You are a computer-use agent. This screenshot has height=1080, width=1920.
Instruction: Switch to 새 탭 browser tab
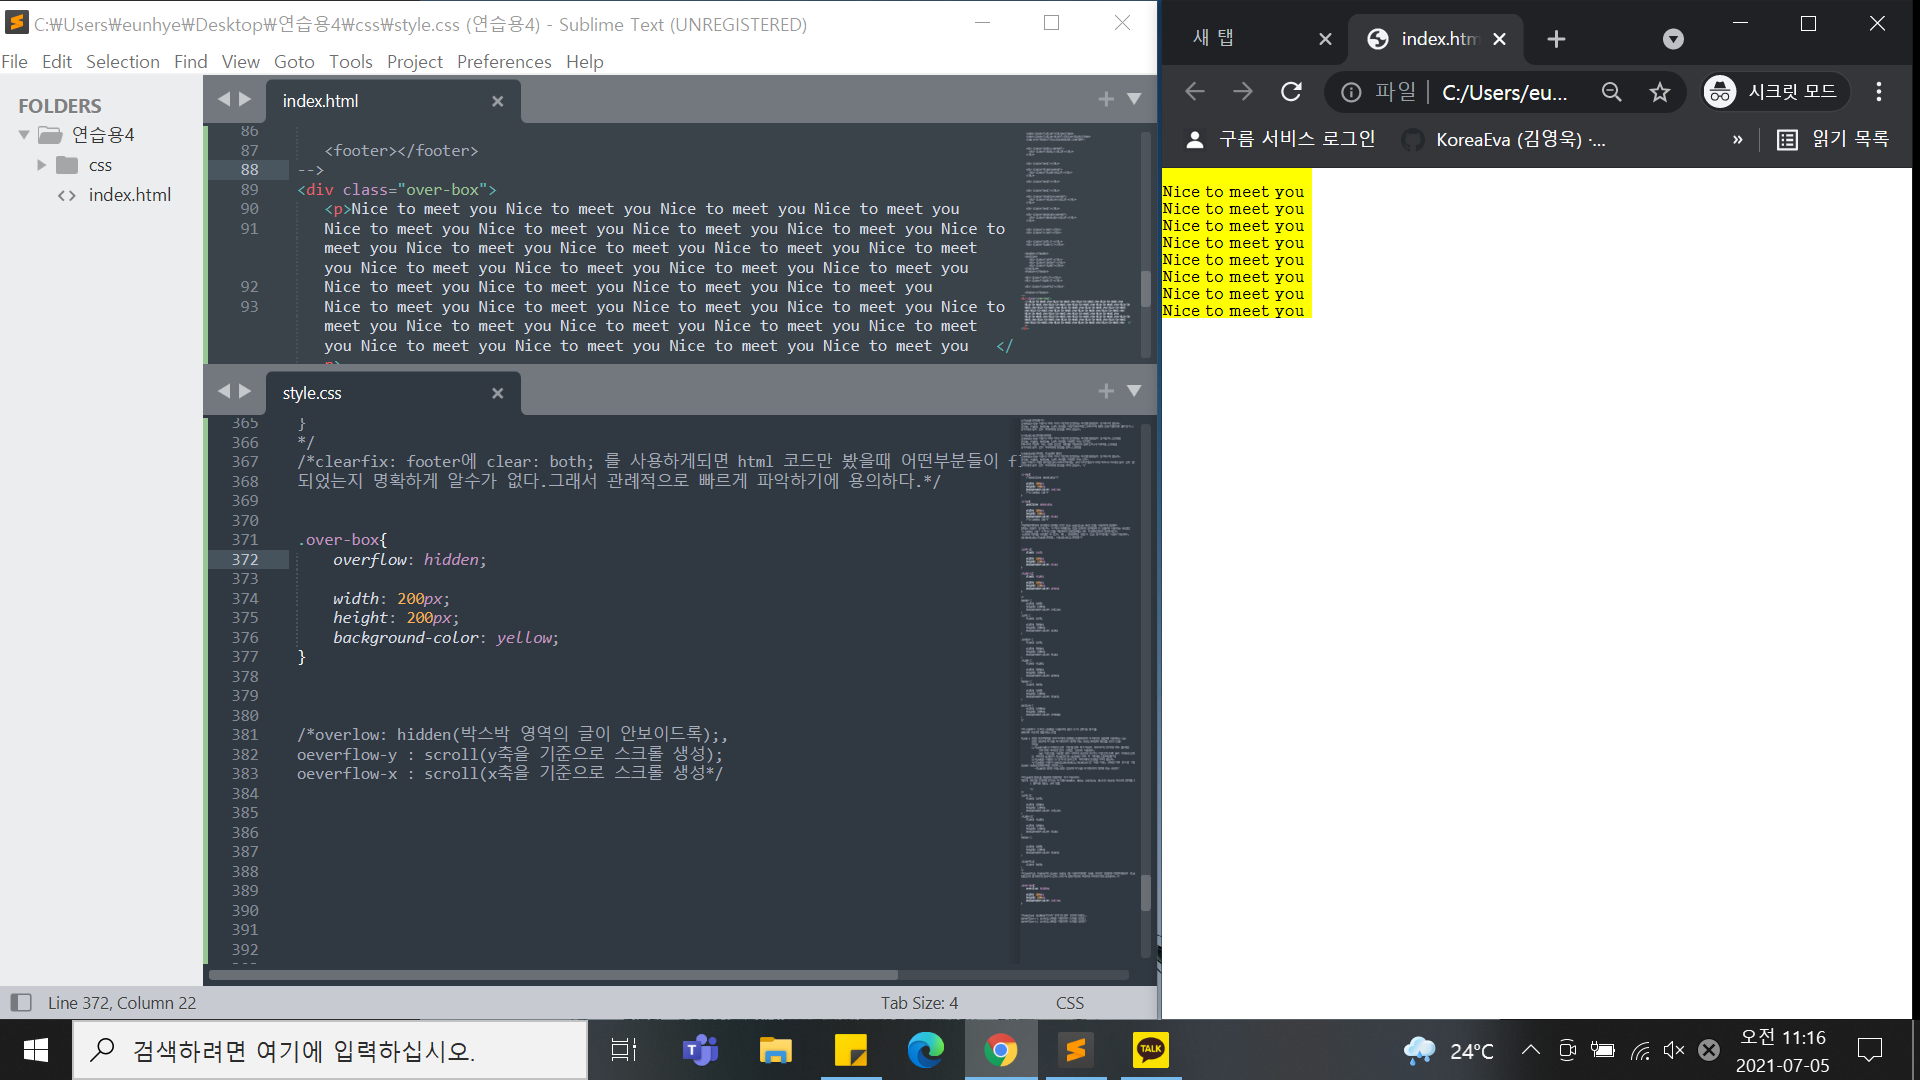1214,39
